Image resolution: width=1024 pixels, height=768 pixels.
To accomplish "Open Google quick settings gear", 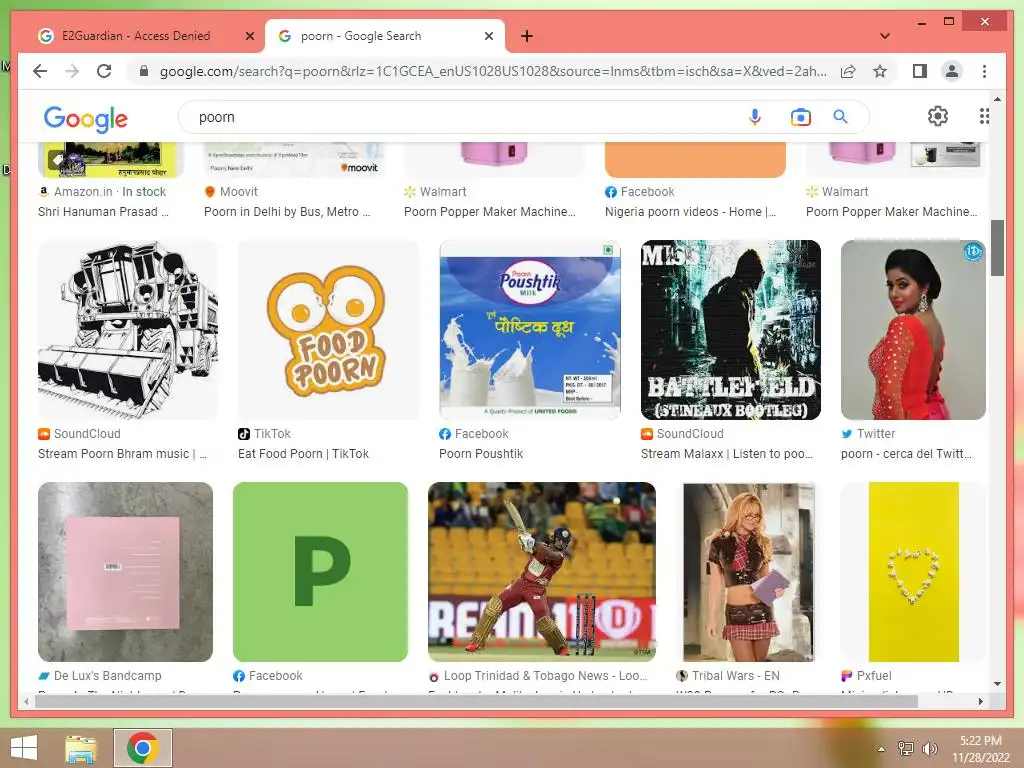I will coord(938,116).
